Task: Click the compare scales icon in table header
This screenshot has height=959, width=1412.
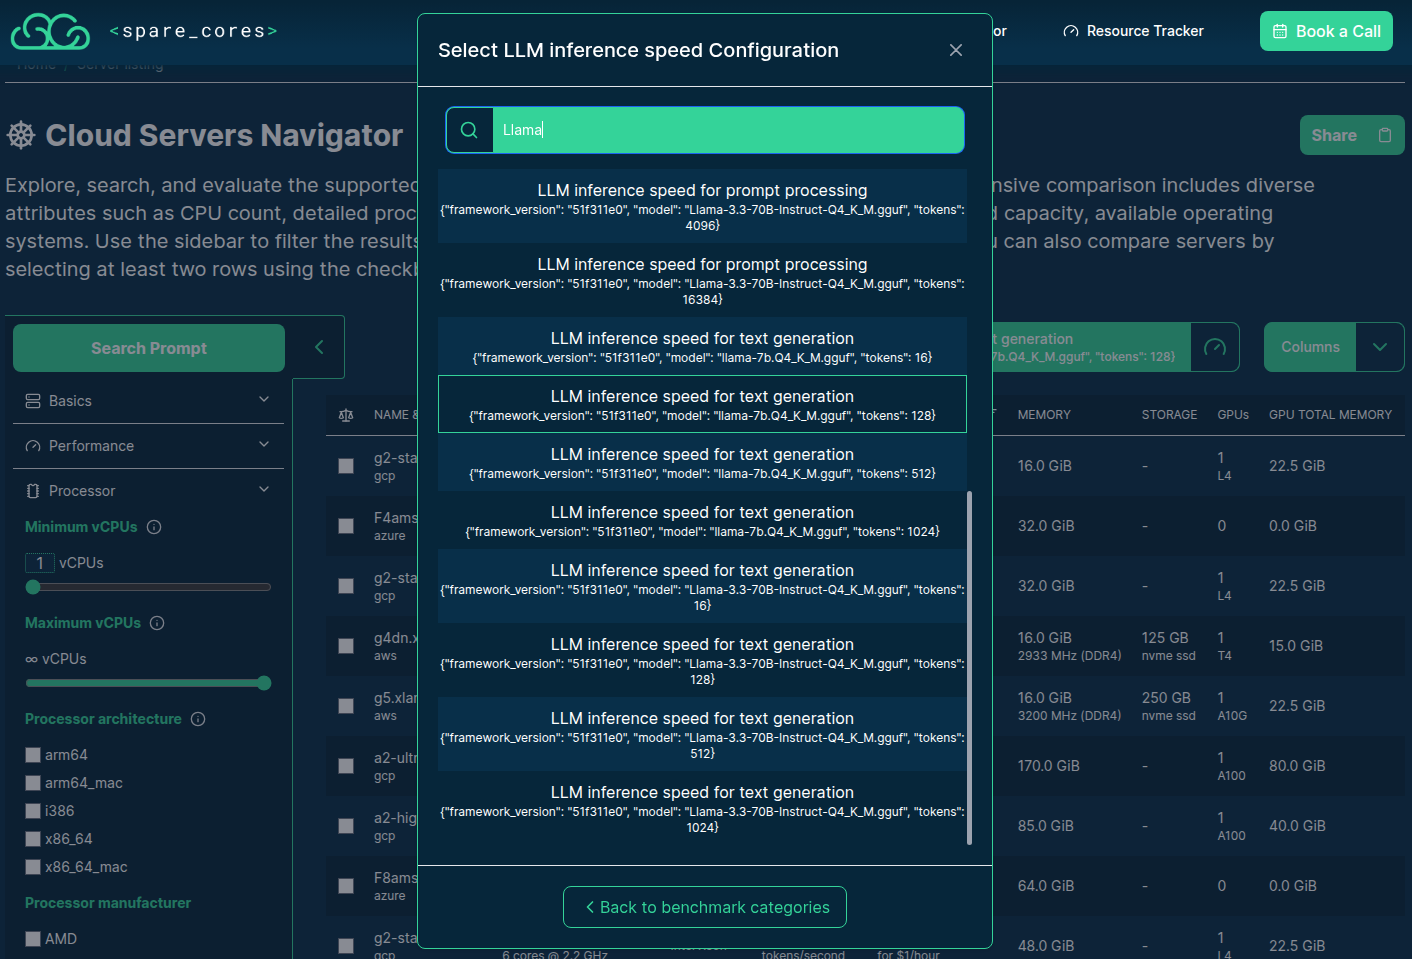Action: [x=346, y=415]
